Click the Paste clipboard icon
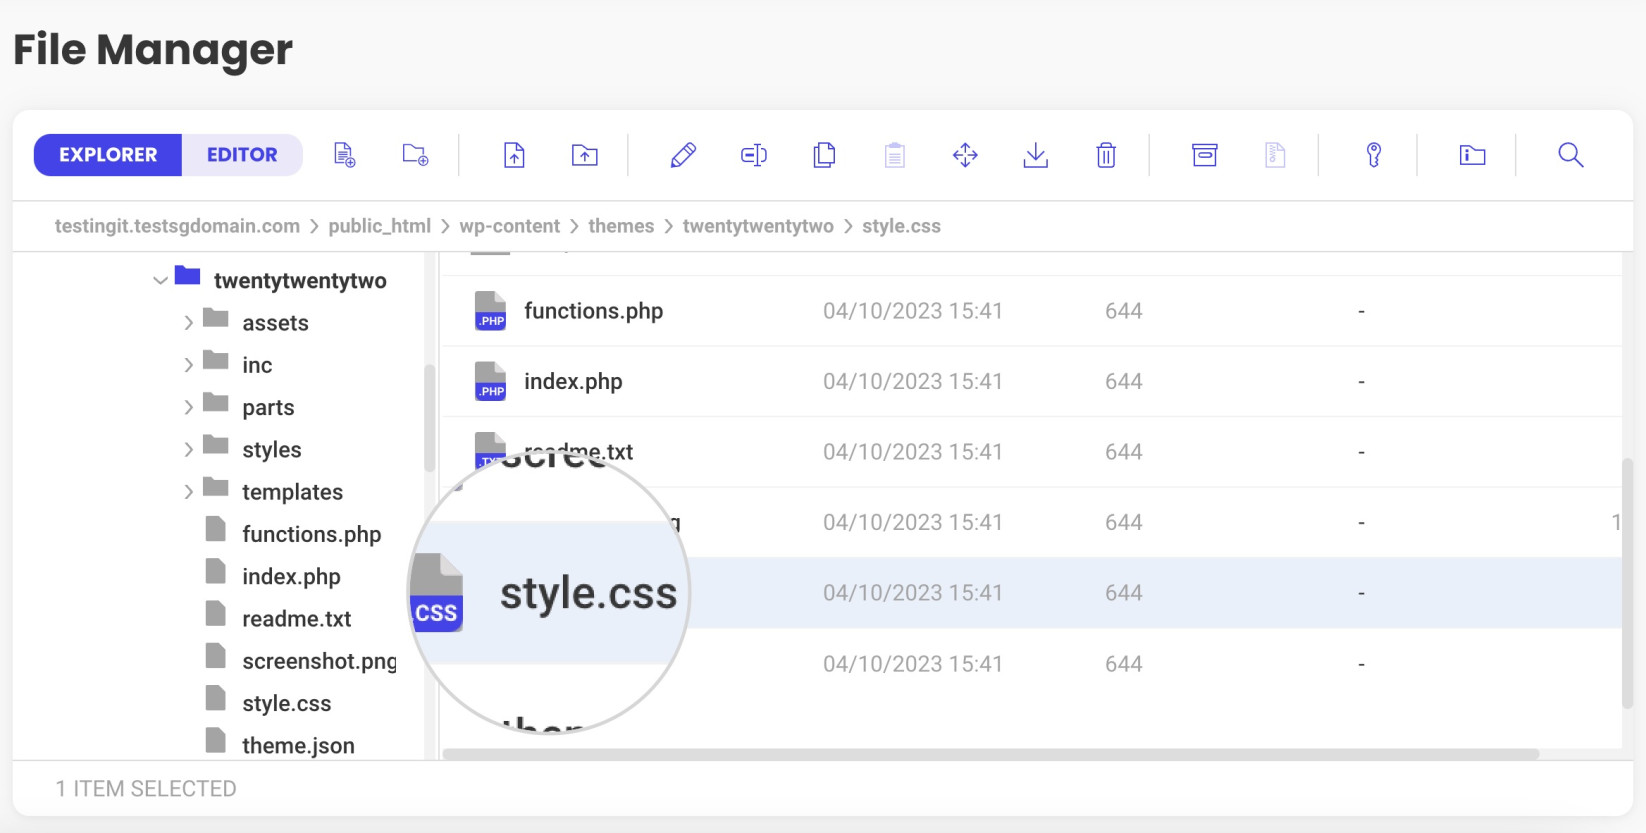This screenshot has height=833, width=1646. click(895, 155)
